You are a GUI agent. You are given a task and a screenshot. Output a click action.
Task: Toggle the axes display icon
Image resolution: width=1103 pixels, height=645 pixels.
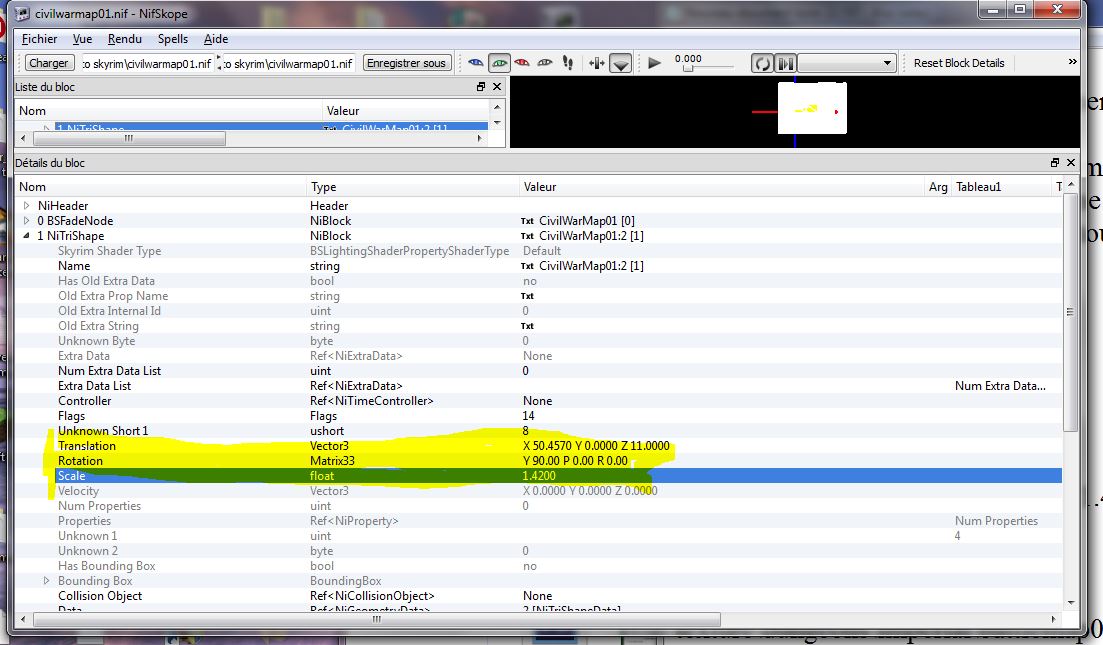[597, 63]
